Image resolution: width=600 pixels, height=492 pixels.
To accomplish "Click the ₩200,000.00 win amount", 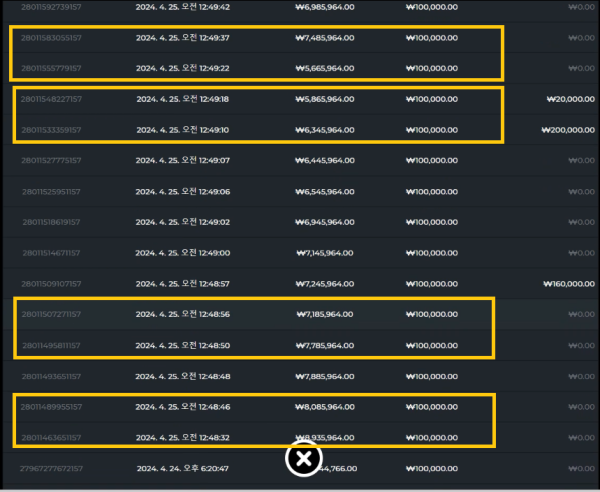I will pos(568,130).
